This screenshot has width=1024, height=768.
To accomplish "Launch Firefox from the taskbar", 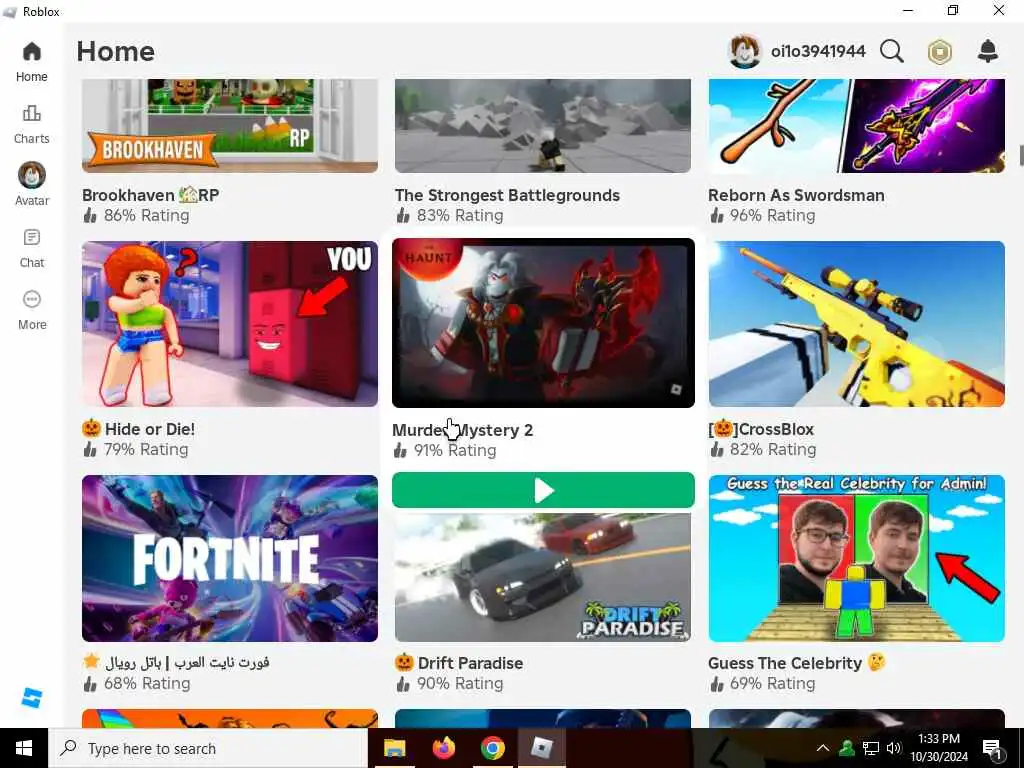I will [x=444, y=748].
